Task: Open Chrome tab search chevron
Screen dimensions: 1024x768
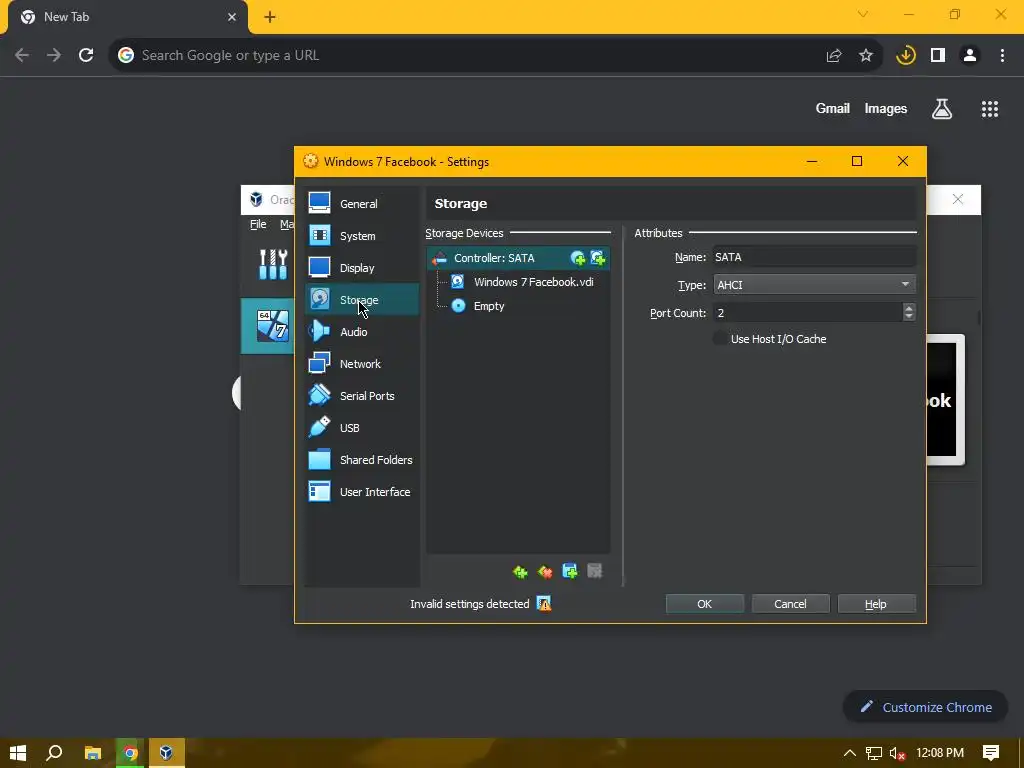Action: pyautogui.click(x=863, y=14)
